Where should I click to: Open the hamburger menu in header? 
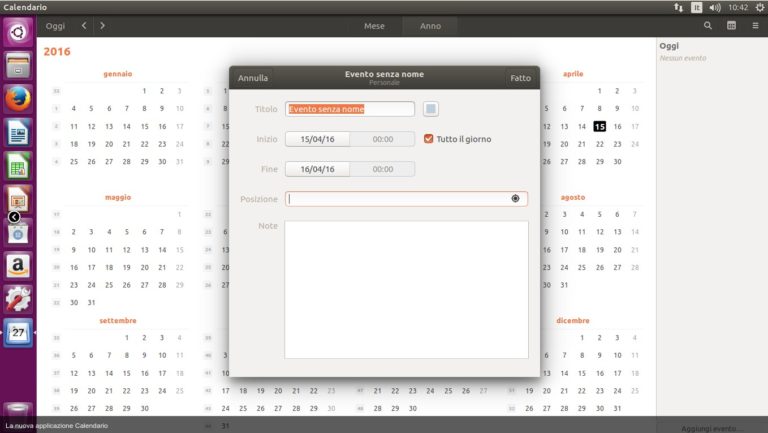pyautogui.click(x=755, y=25)
